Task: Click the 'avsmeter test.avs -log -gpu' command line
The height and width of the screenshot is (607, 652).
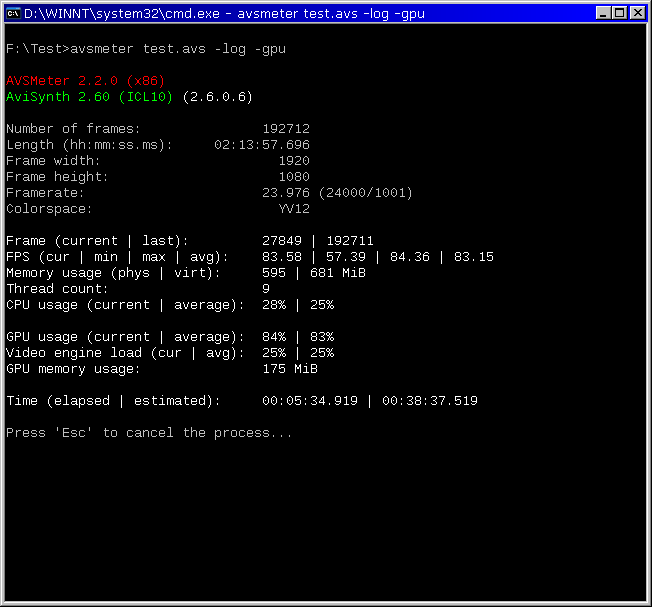Action: pyautogui.click(x=178, y=49)
